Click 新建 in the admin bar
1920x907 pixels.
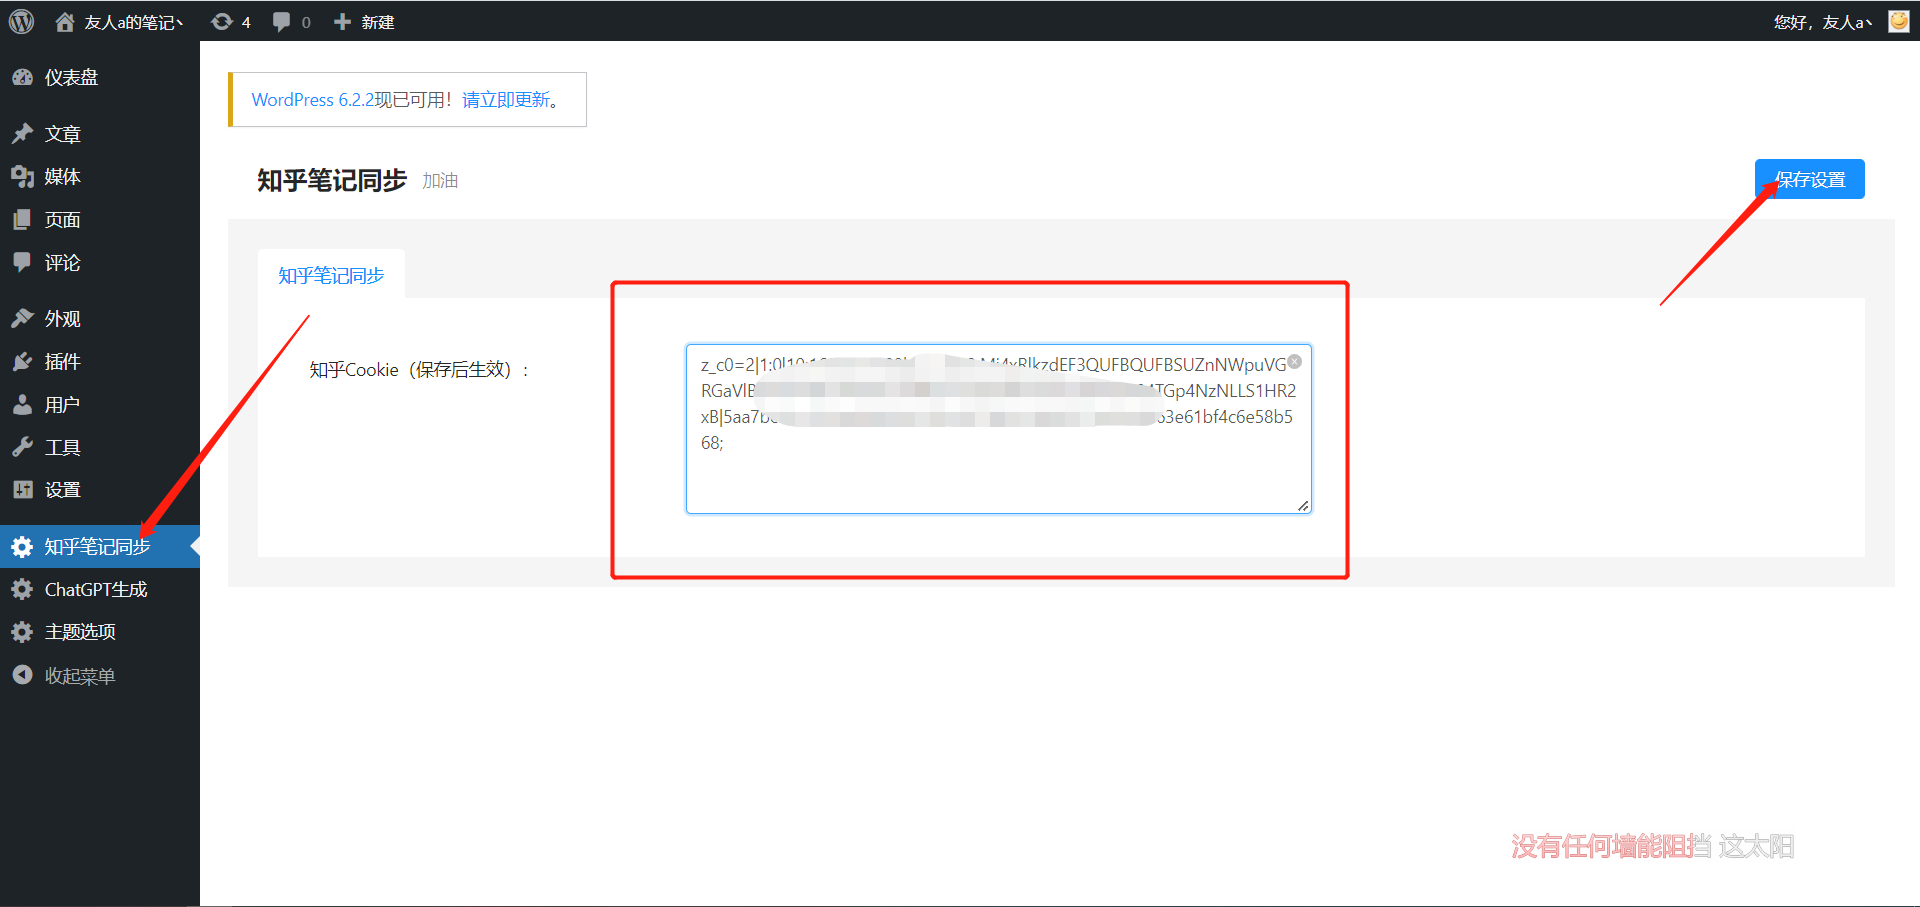[x=378, y=22]
